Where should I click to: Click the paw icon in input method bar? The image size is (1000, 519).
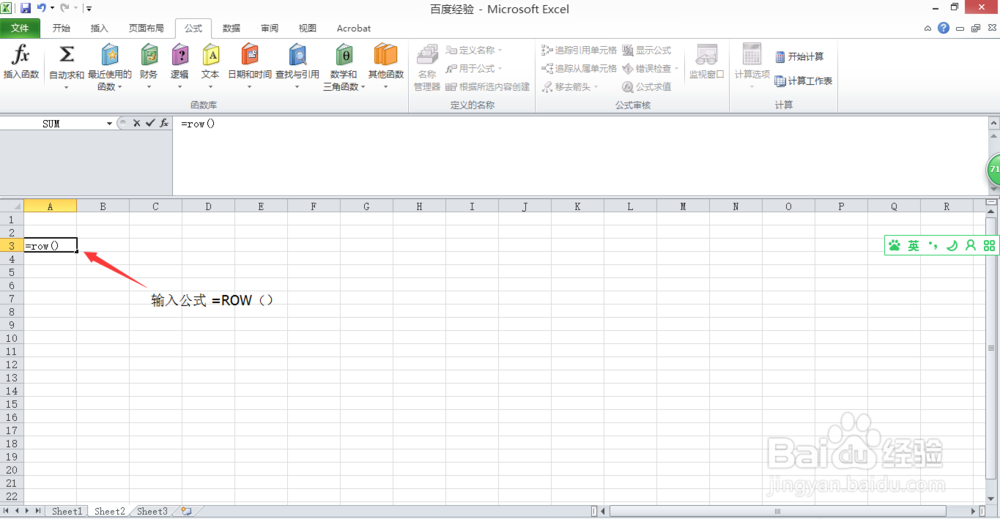[895, 245]
